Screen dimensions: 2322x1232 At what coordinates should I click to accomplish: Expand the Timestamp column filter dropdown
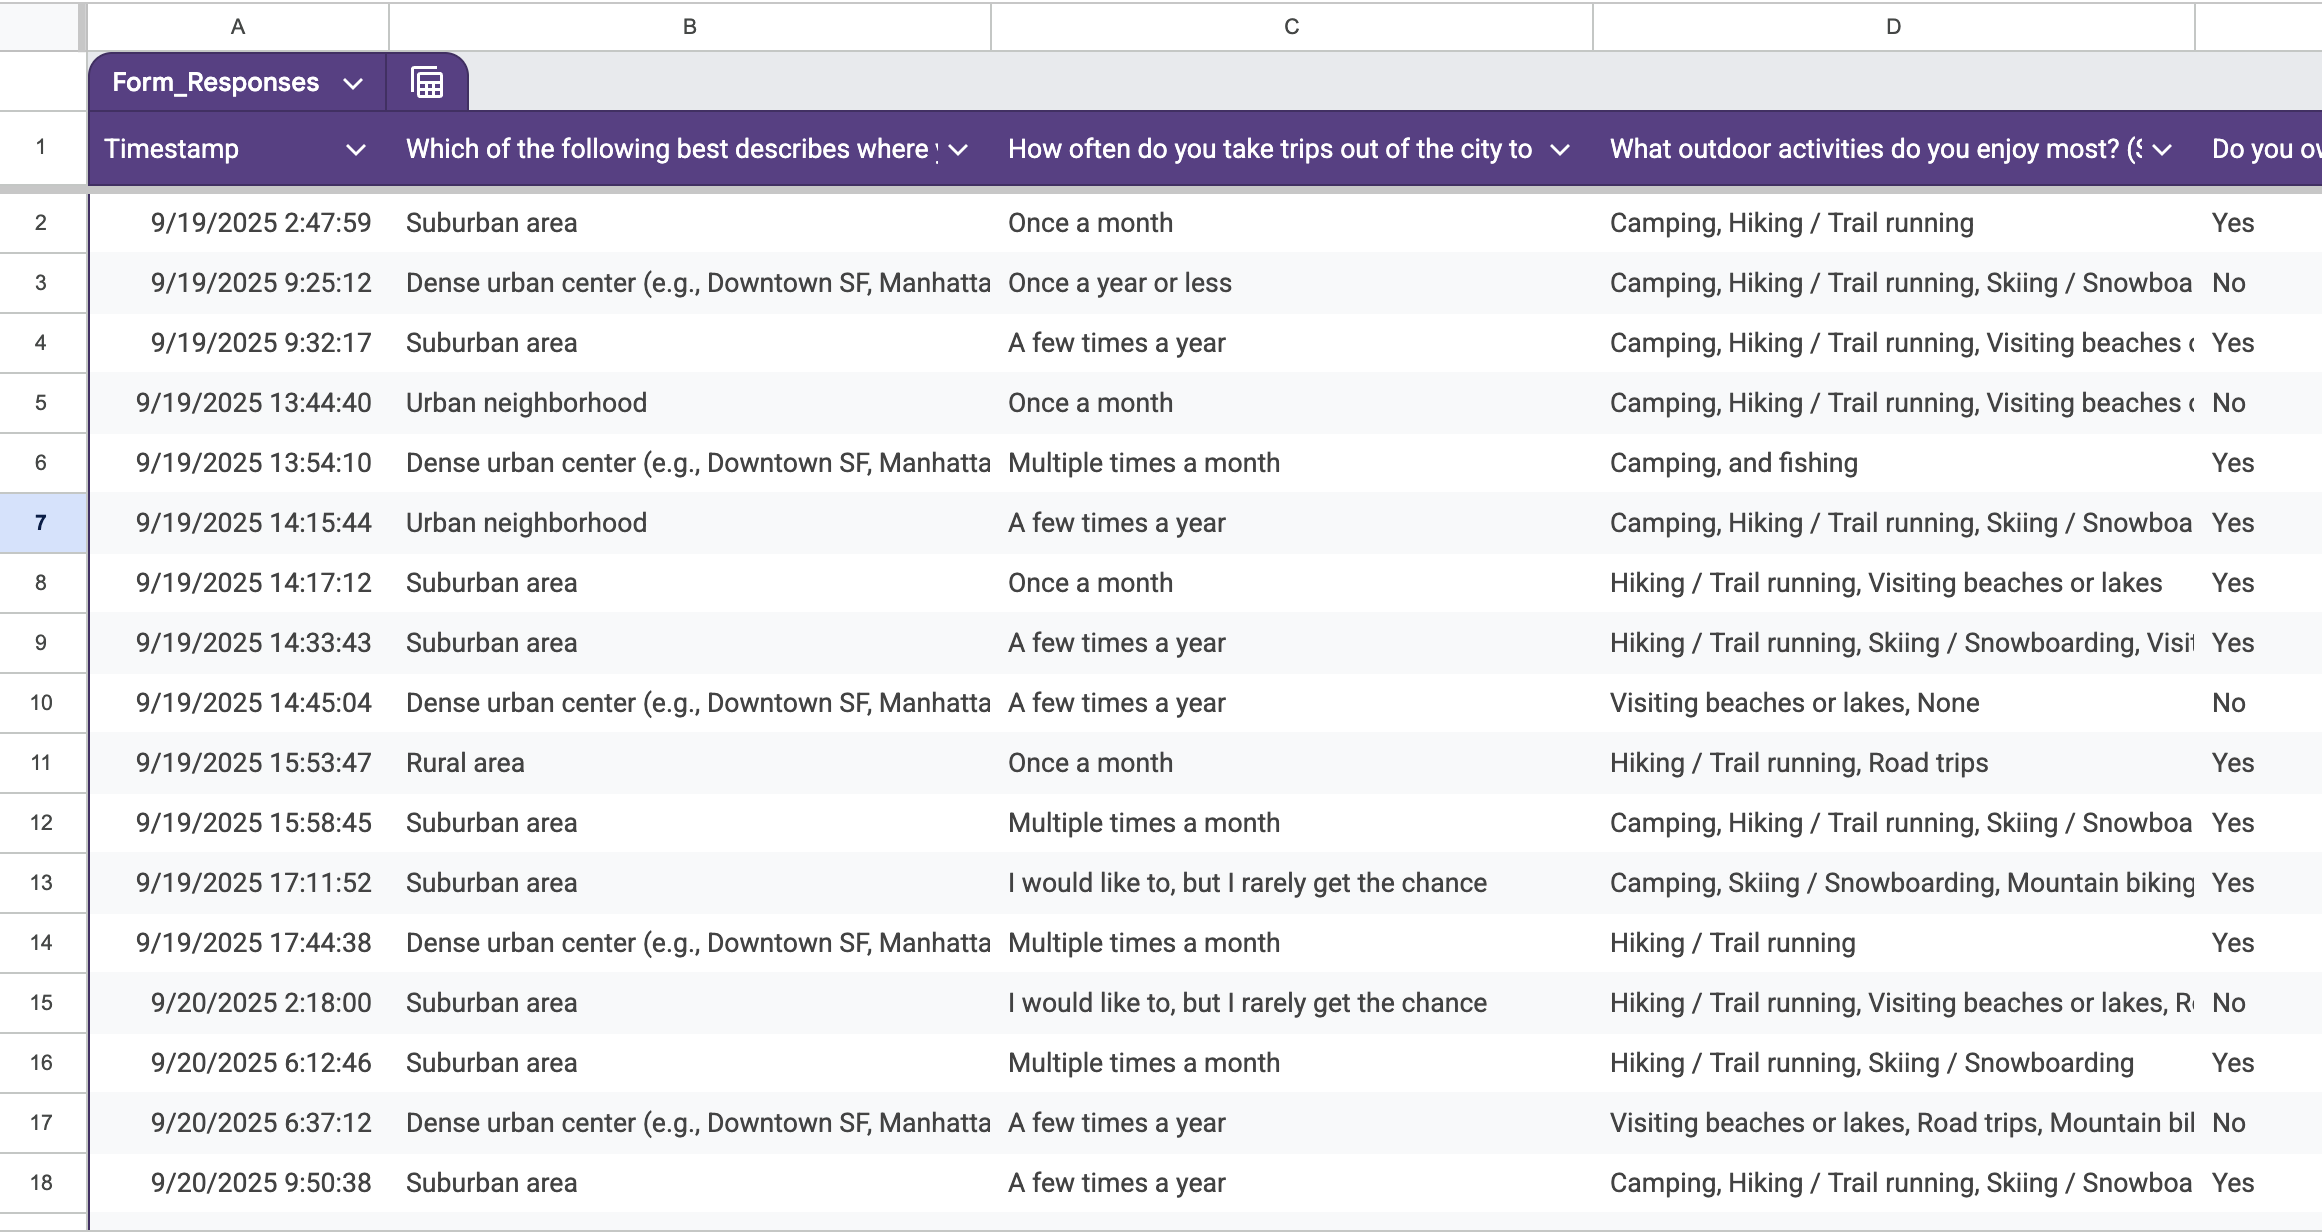point(355,149)
